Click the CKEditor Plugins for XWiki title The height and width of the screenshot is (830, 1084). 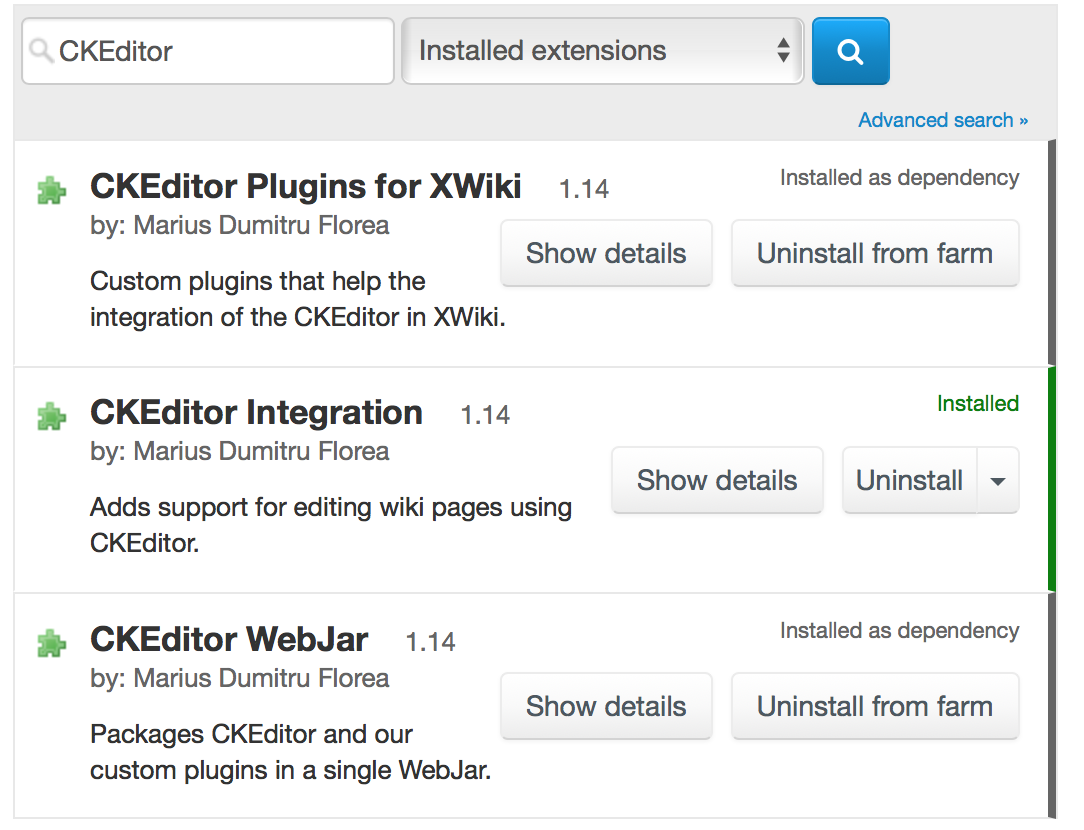[306, 187]
